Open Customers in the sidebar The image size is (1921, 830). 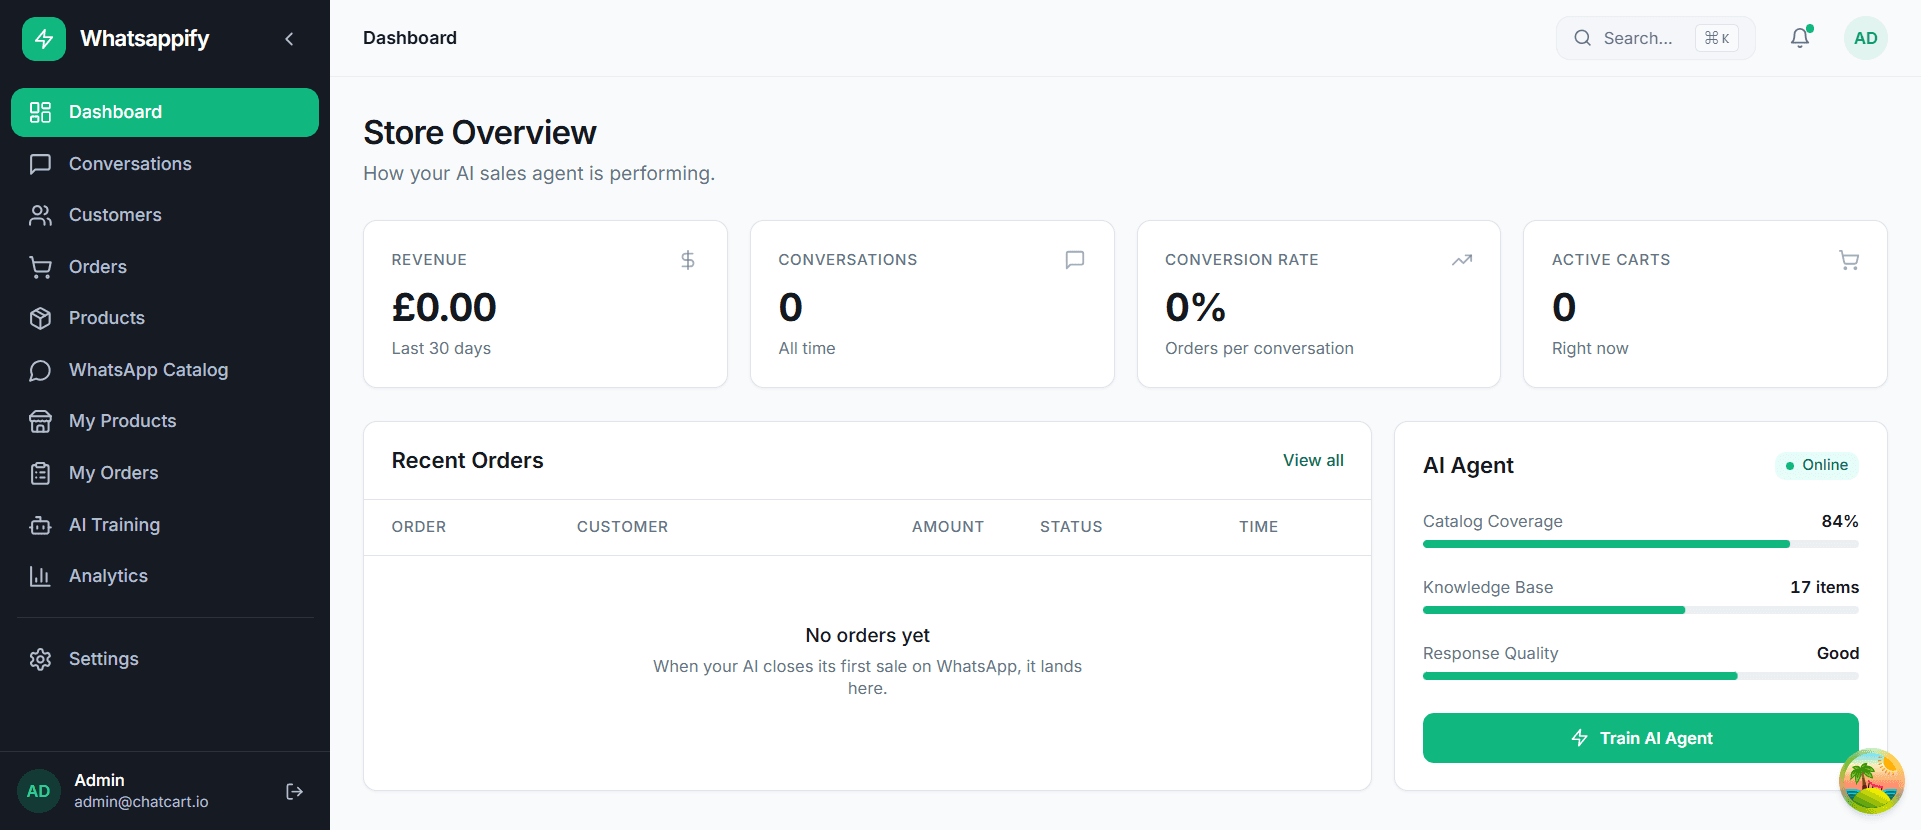pyautogui.click(x=165, y=215)
